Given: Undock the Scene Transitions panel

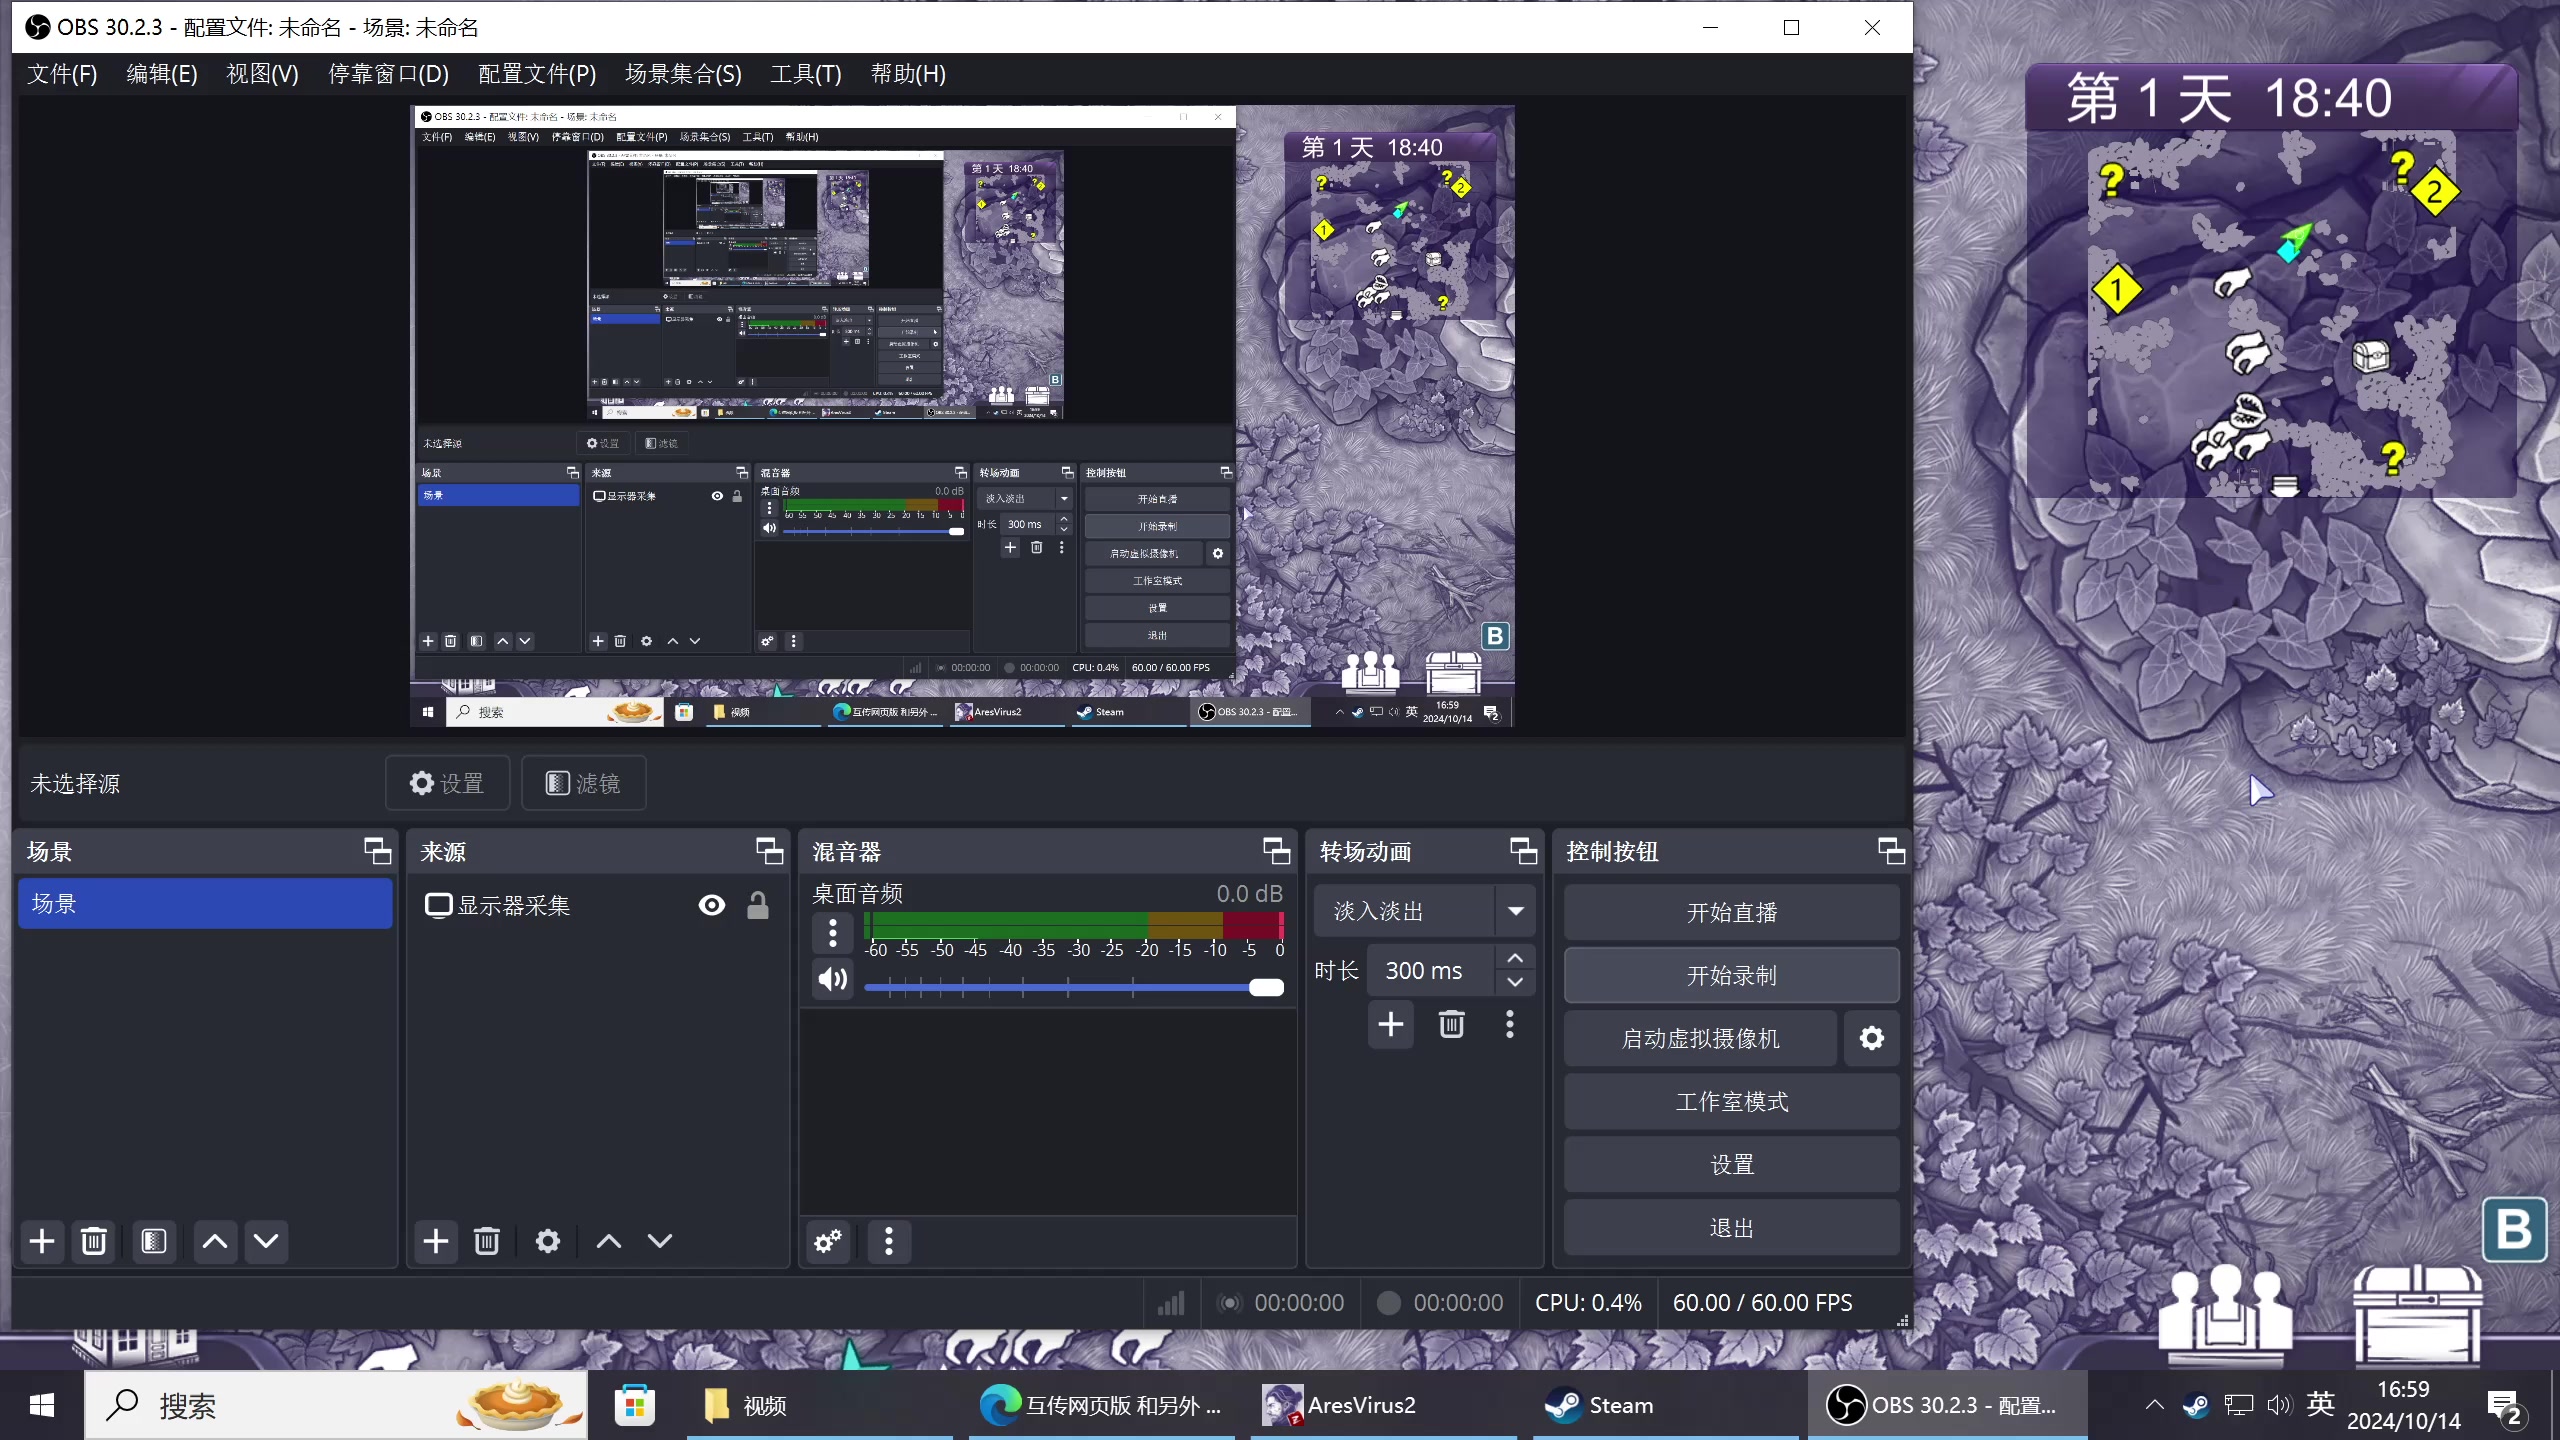Looking at the screenshot, I should coord(1523,851).
